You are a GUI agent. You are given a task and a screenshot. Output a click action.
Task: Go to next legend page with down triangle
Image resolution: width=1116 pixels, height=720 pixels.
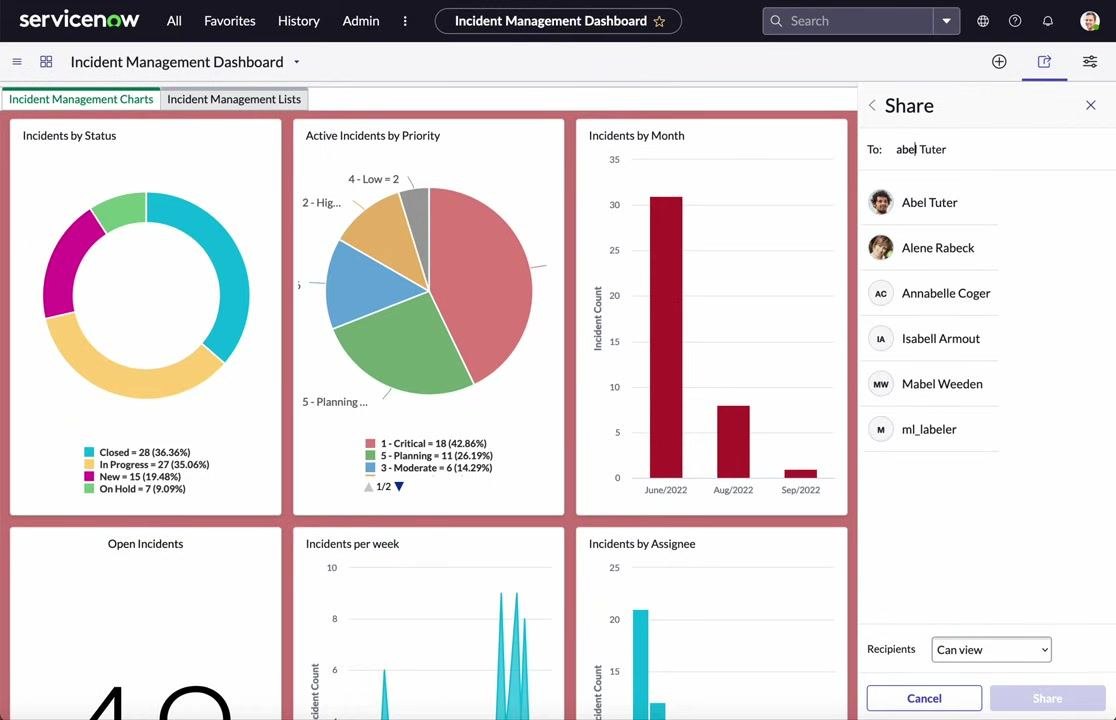coord(399,487)
